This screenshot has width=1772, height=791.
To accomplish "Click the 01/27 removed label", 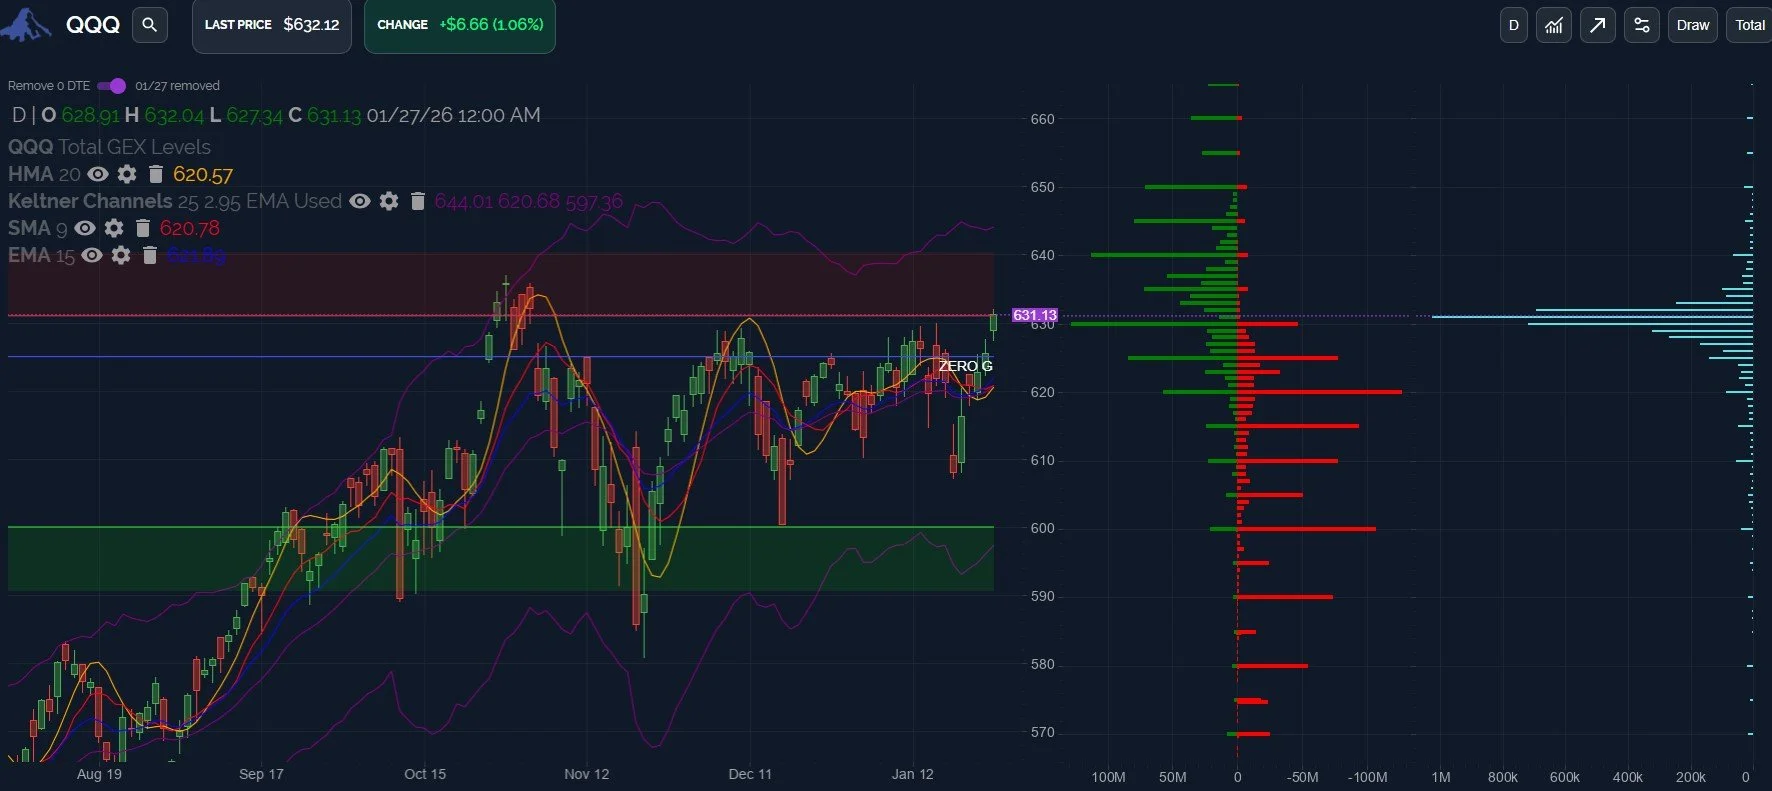I will tap(177, 86).
